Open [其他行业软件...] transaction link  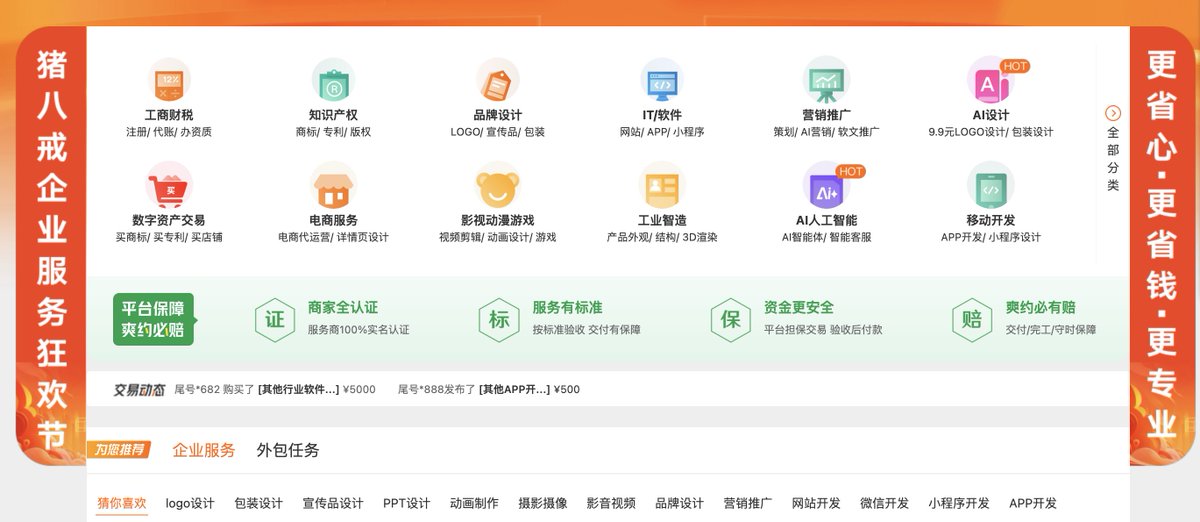click(298, 390)
